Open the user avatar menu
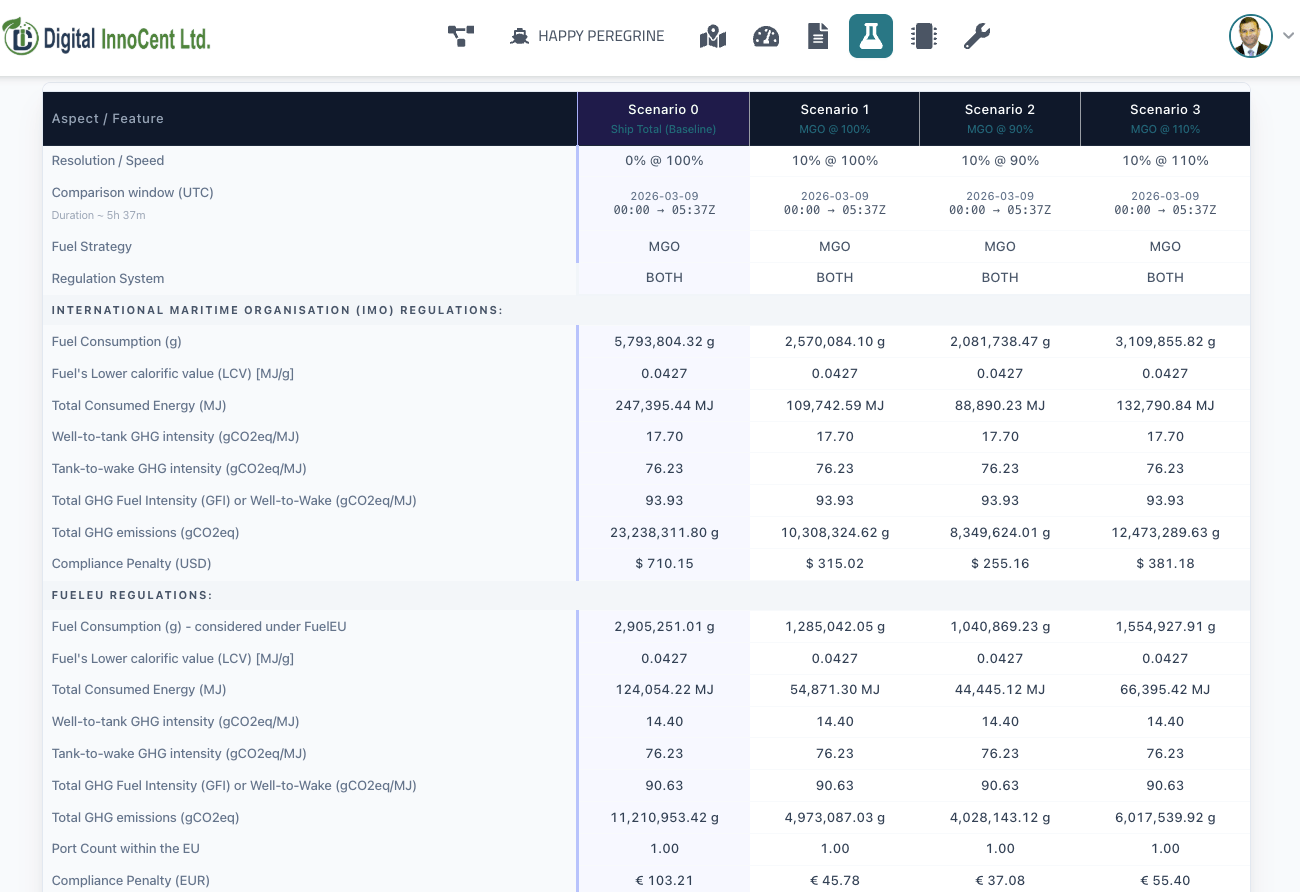1300x892 pixels. coord(1251,36)
